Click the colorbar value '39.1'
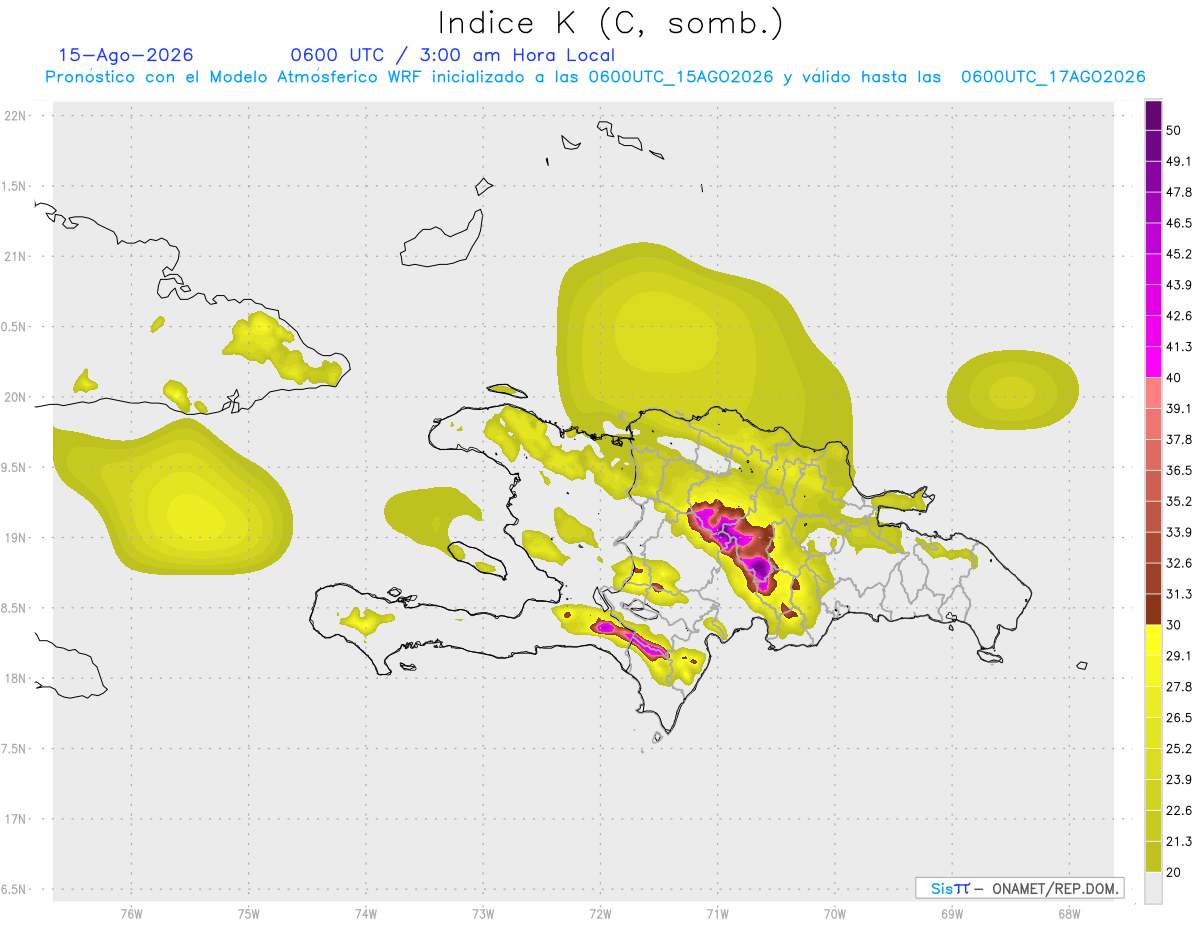 point(1179,408)
